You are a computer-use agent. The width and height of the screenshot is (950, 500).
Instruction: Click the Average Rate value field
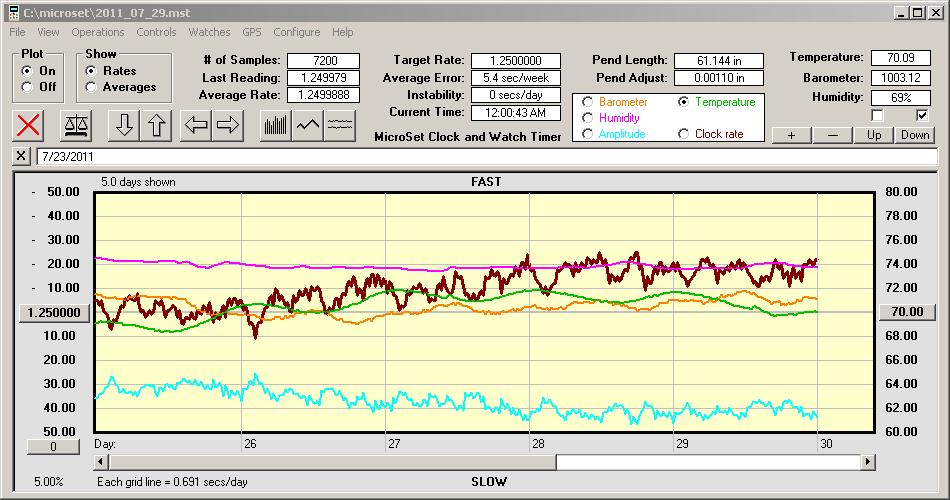(324, 95)
